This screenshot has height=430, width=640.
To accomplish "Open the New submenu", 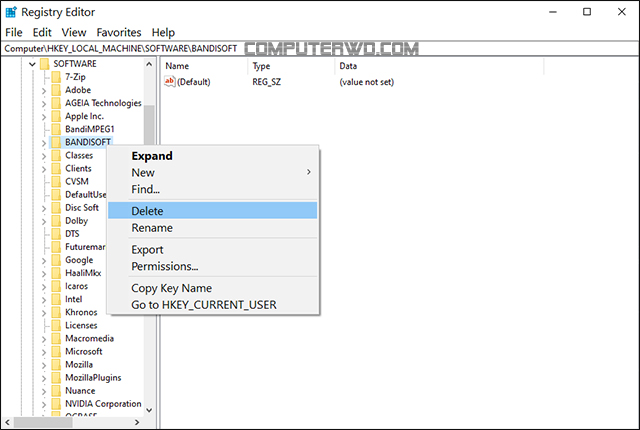I will (213, 173).
